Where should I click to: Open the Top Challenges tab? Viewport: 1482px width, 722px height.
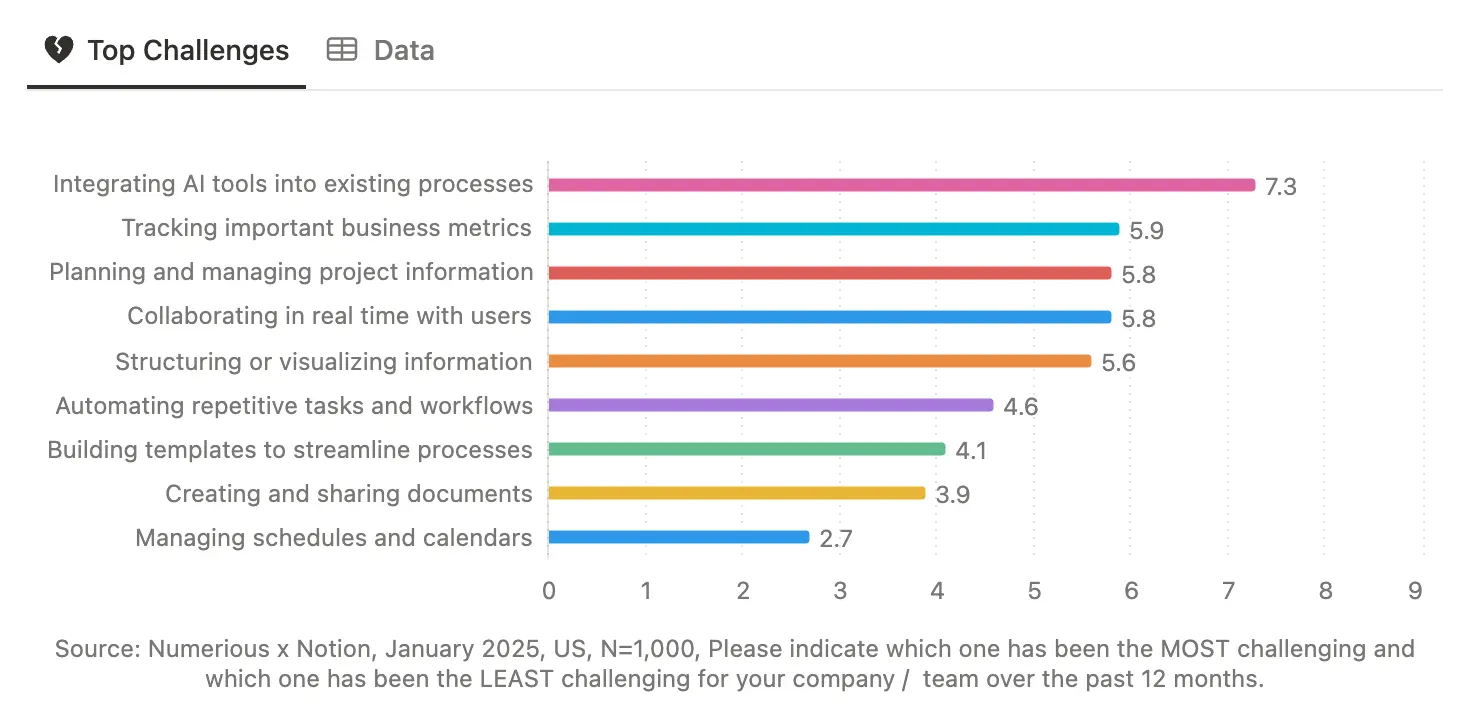point(188,49)
